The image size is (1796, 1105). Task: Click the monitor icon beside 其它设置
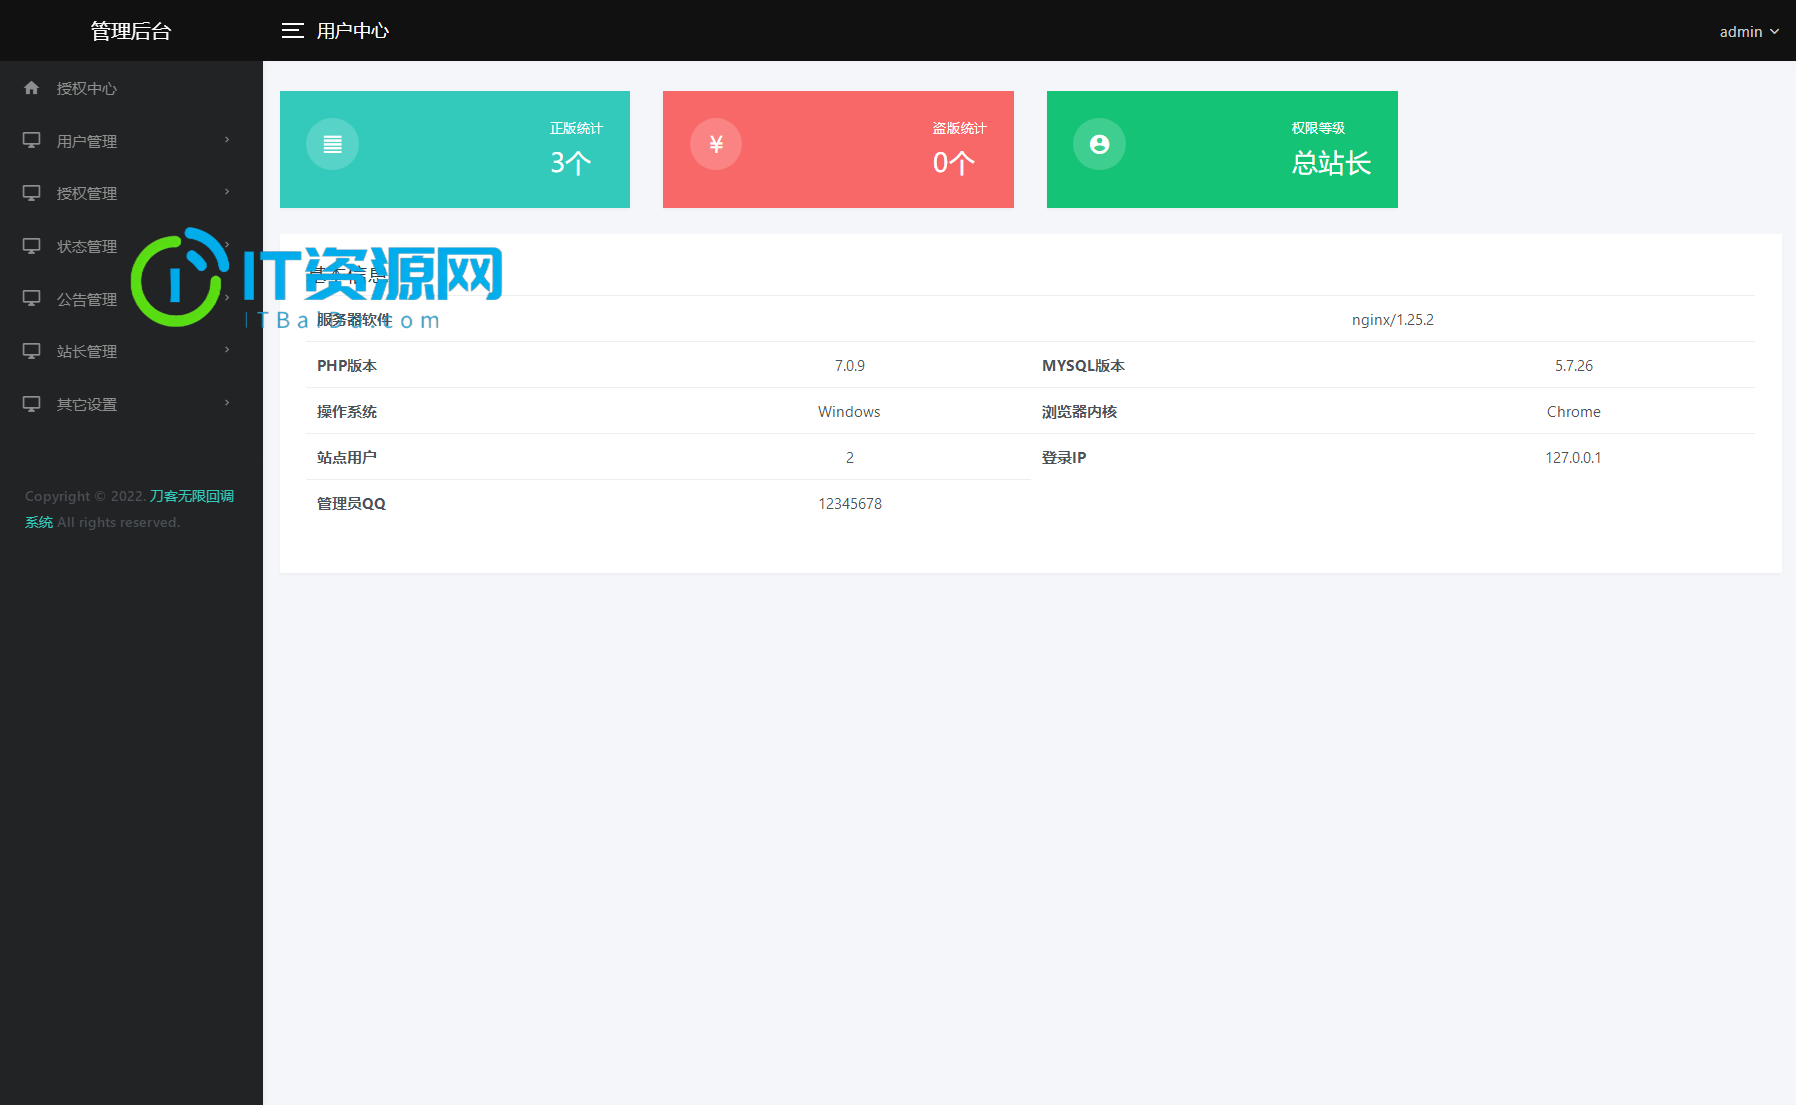coord(32,404)
